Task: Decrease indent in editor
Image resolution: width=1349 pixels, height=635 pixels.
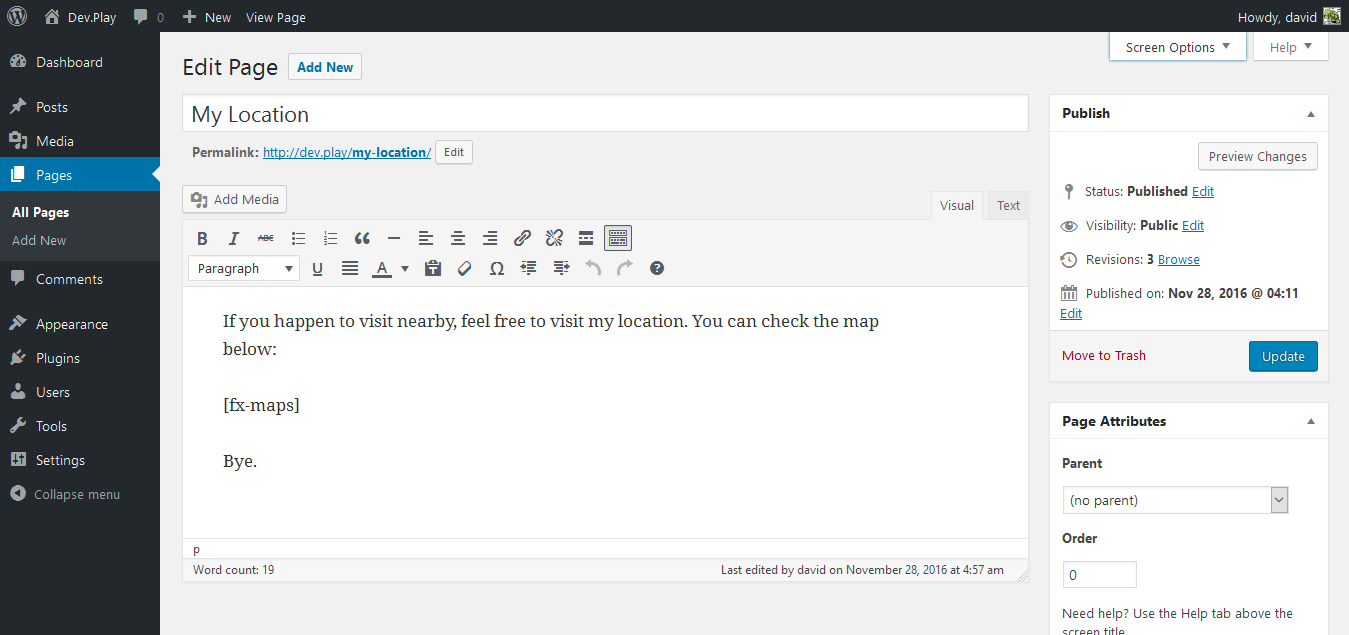Action: (529, 268)
